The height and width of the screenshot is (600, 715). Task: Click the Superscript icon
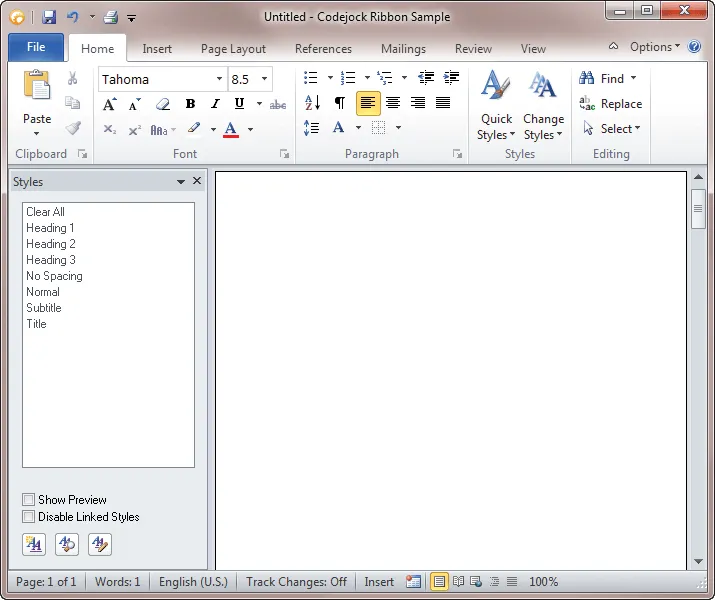point(135,130)
